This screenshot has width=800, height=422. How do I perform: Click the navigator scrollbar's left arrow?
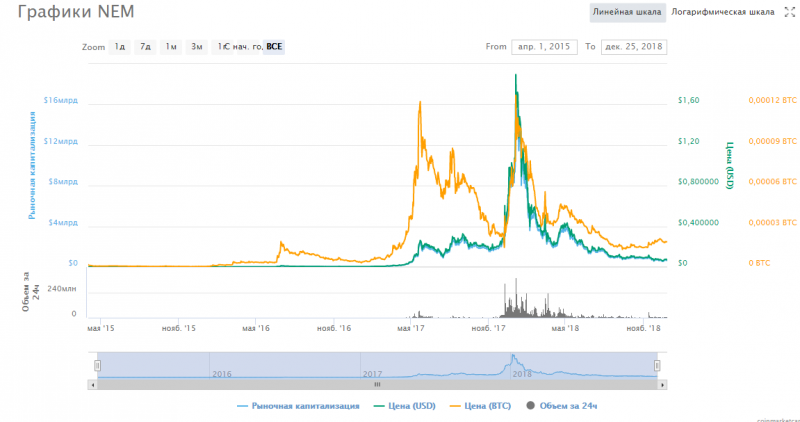(x=92, y=385)
